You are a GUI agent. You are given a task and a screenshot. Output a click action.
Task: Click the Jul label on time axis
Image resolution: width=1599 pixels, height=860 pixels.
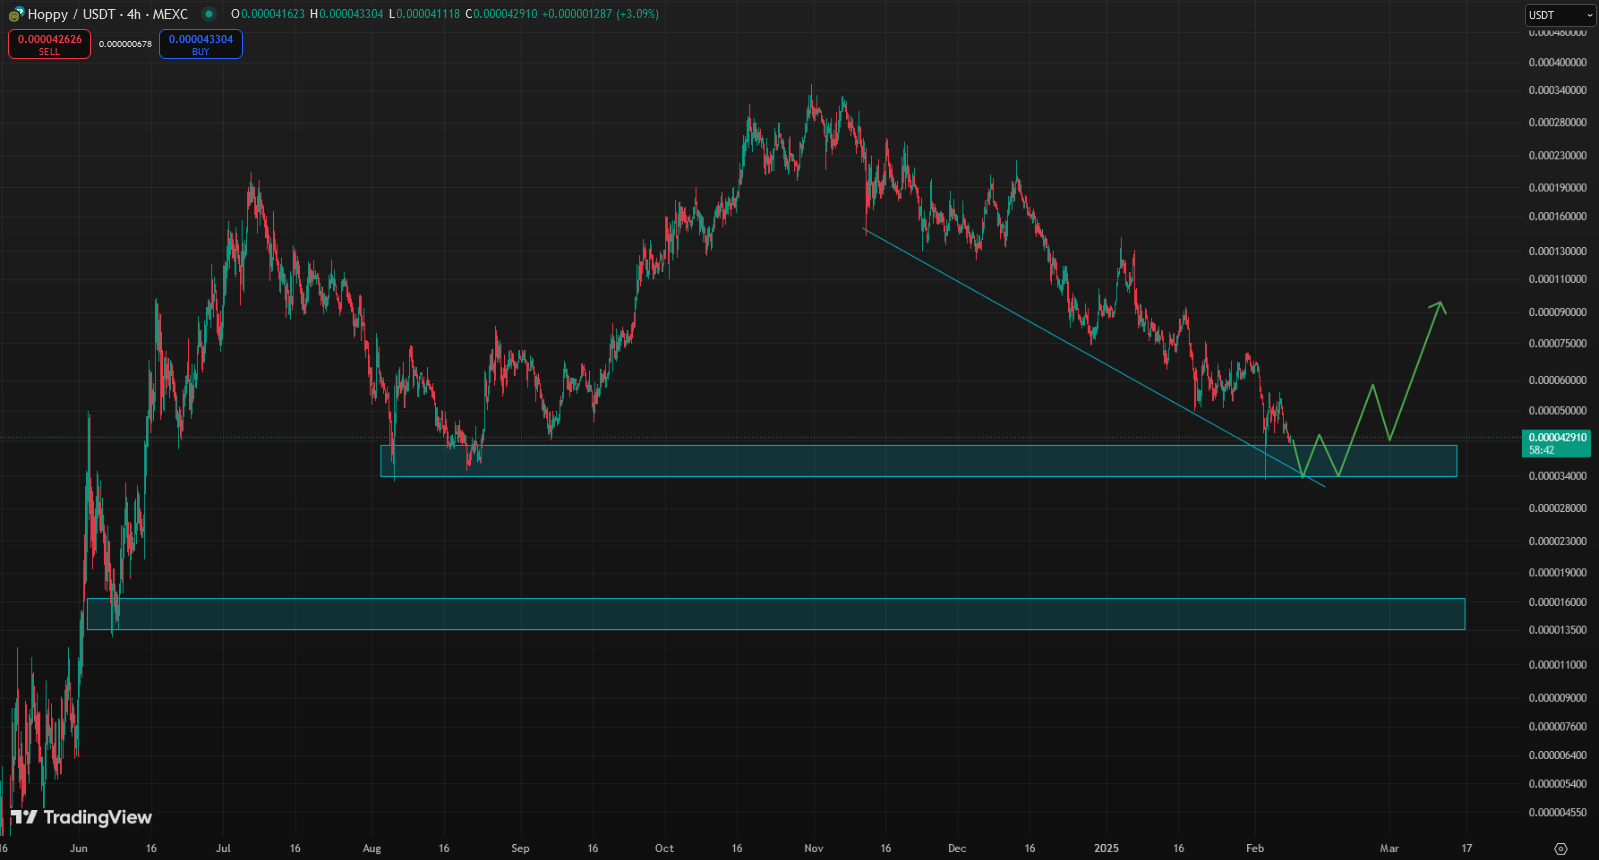pyautogui.click(x=223, y=848)
